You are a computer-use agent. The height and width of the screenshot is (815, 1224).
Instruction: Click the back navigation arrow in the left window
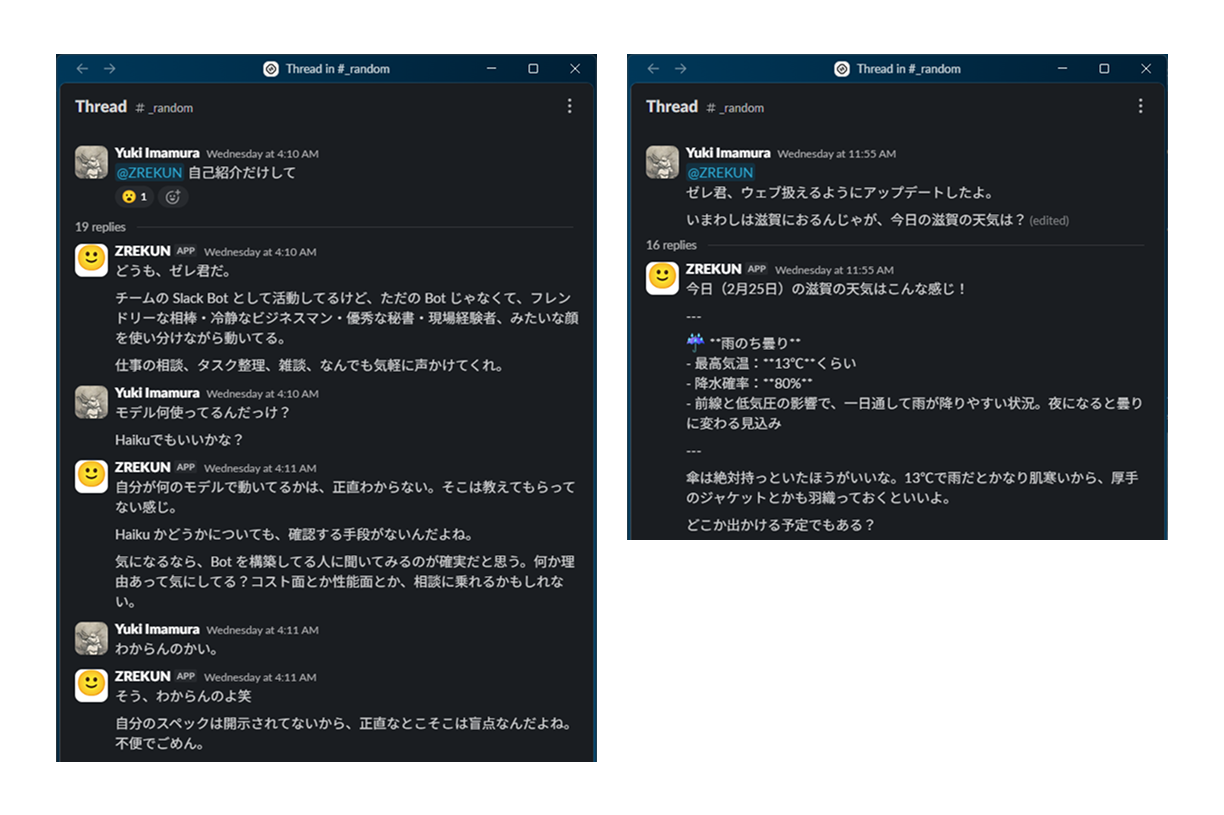[x=82, y=69]
